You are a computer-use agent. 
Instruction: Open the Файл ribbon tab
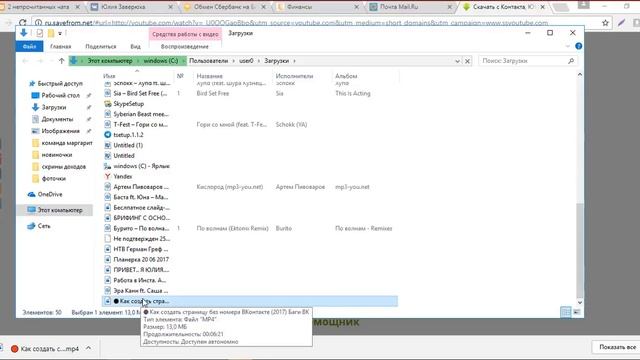[x=29, y=47]
